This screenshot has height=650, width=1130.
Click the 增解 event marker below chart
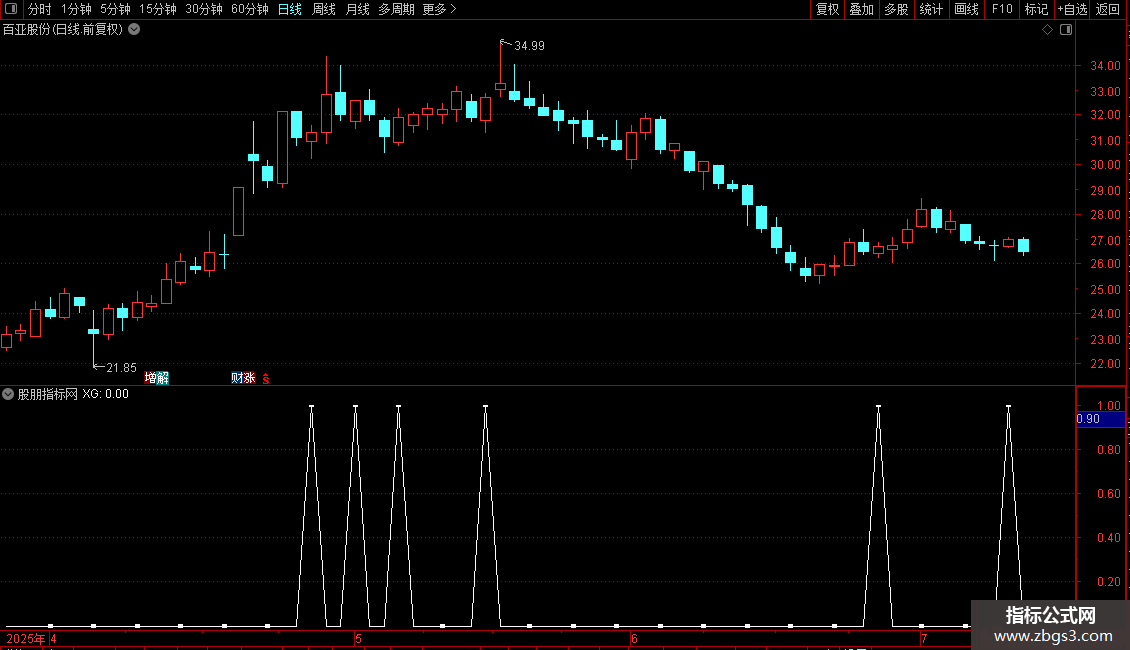coord(156,378)
